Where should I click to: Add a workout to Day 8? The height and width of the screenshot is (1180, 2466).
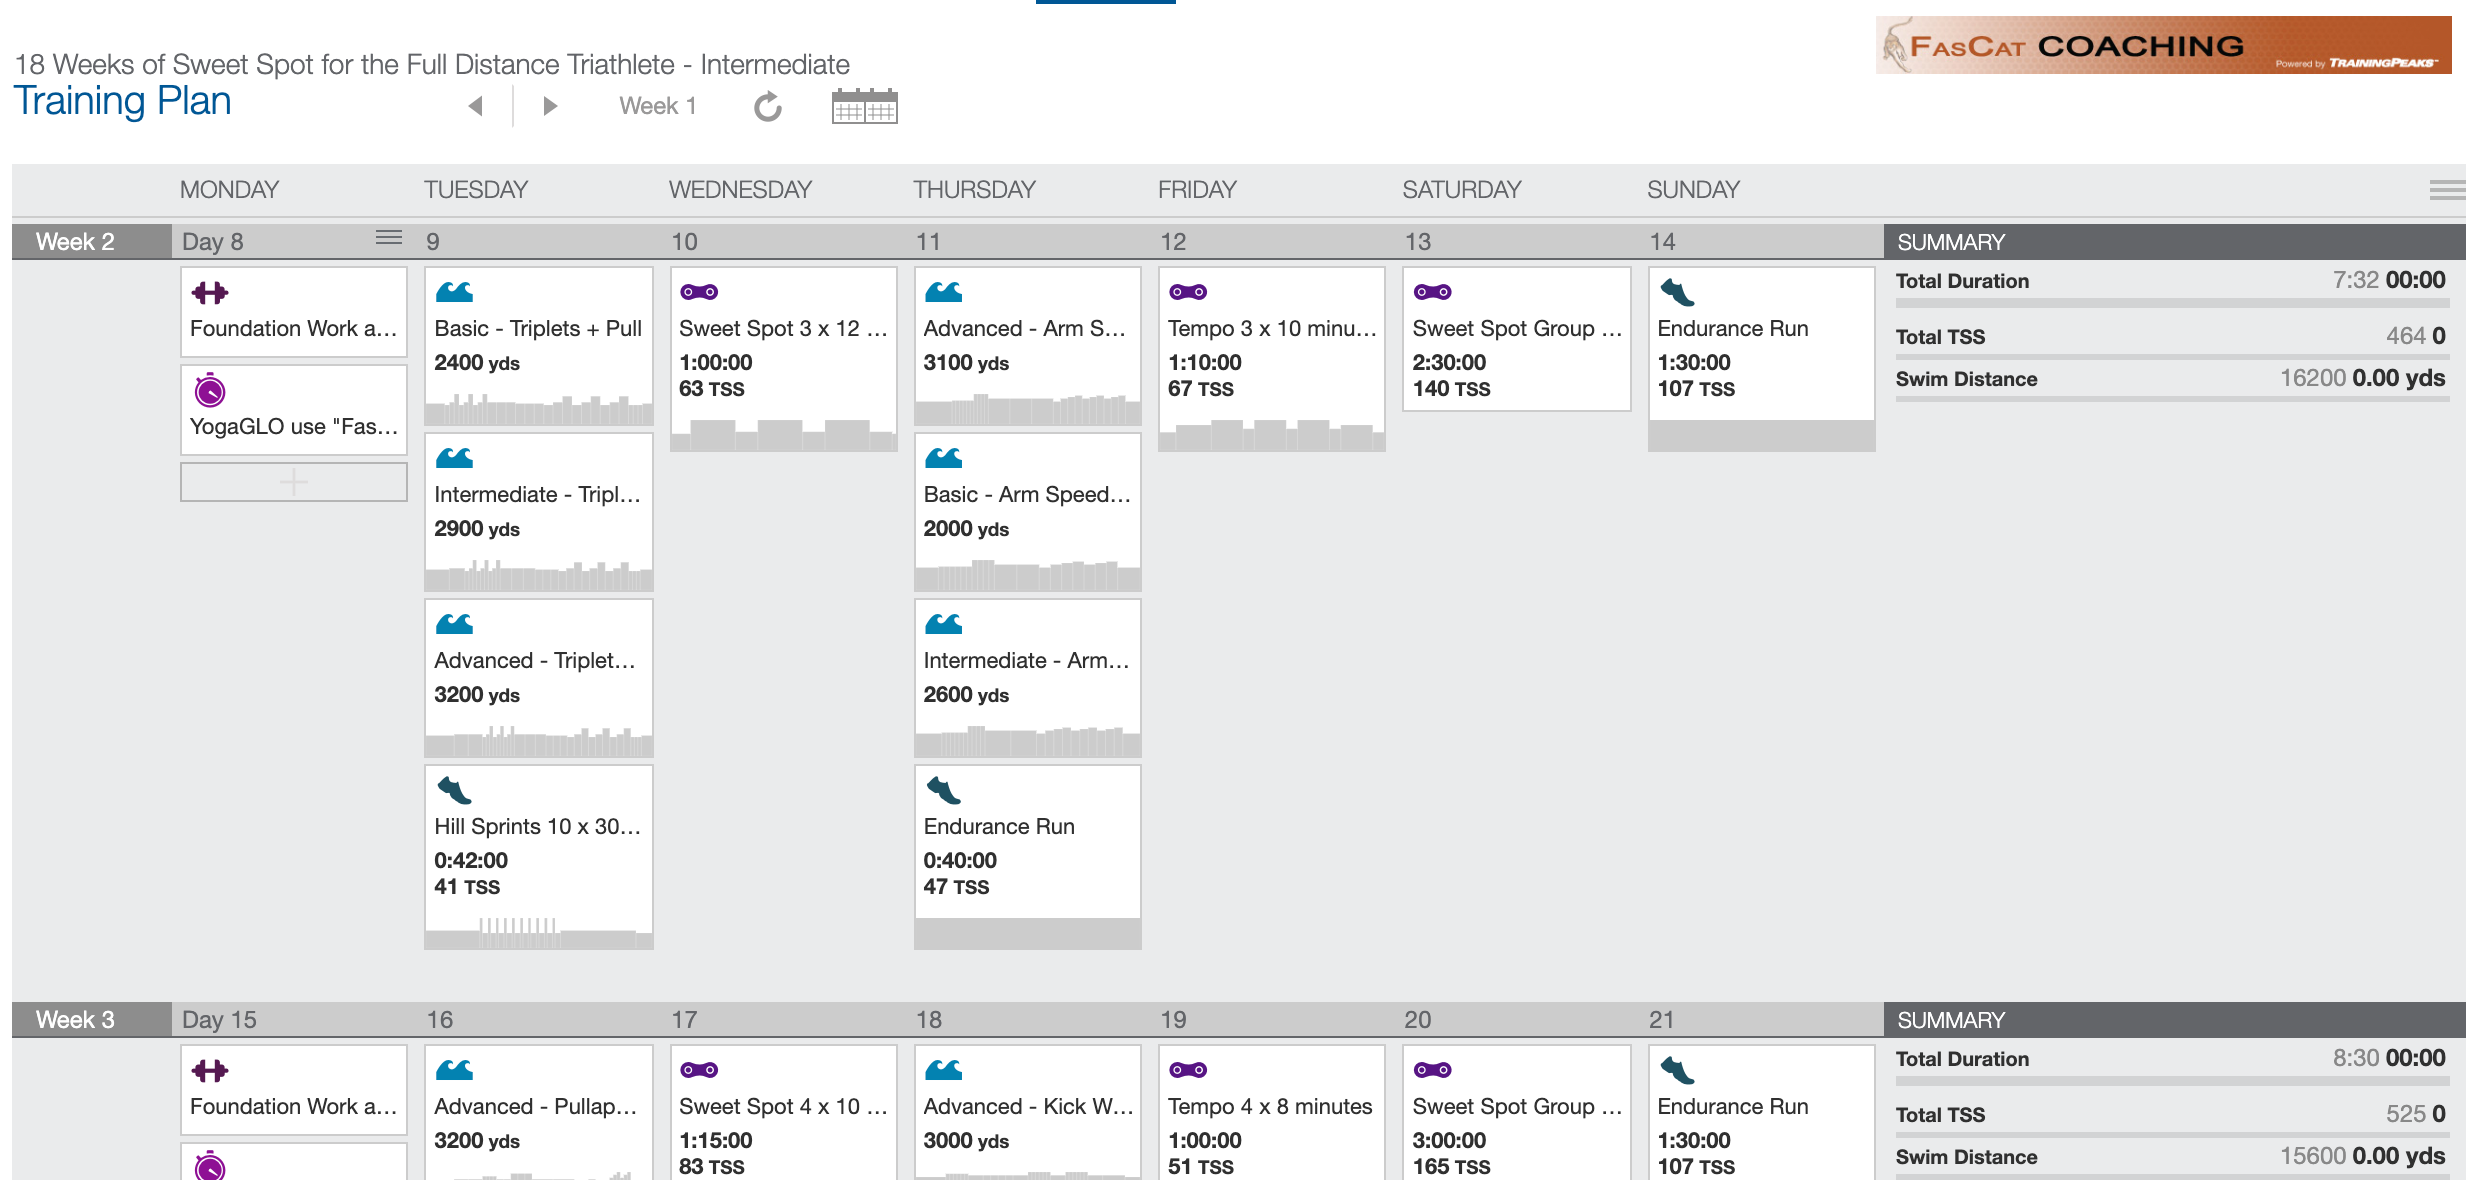294,482
